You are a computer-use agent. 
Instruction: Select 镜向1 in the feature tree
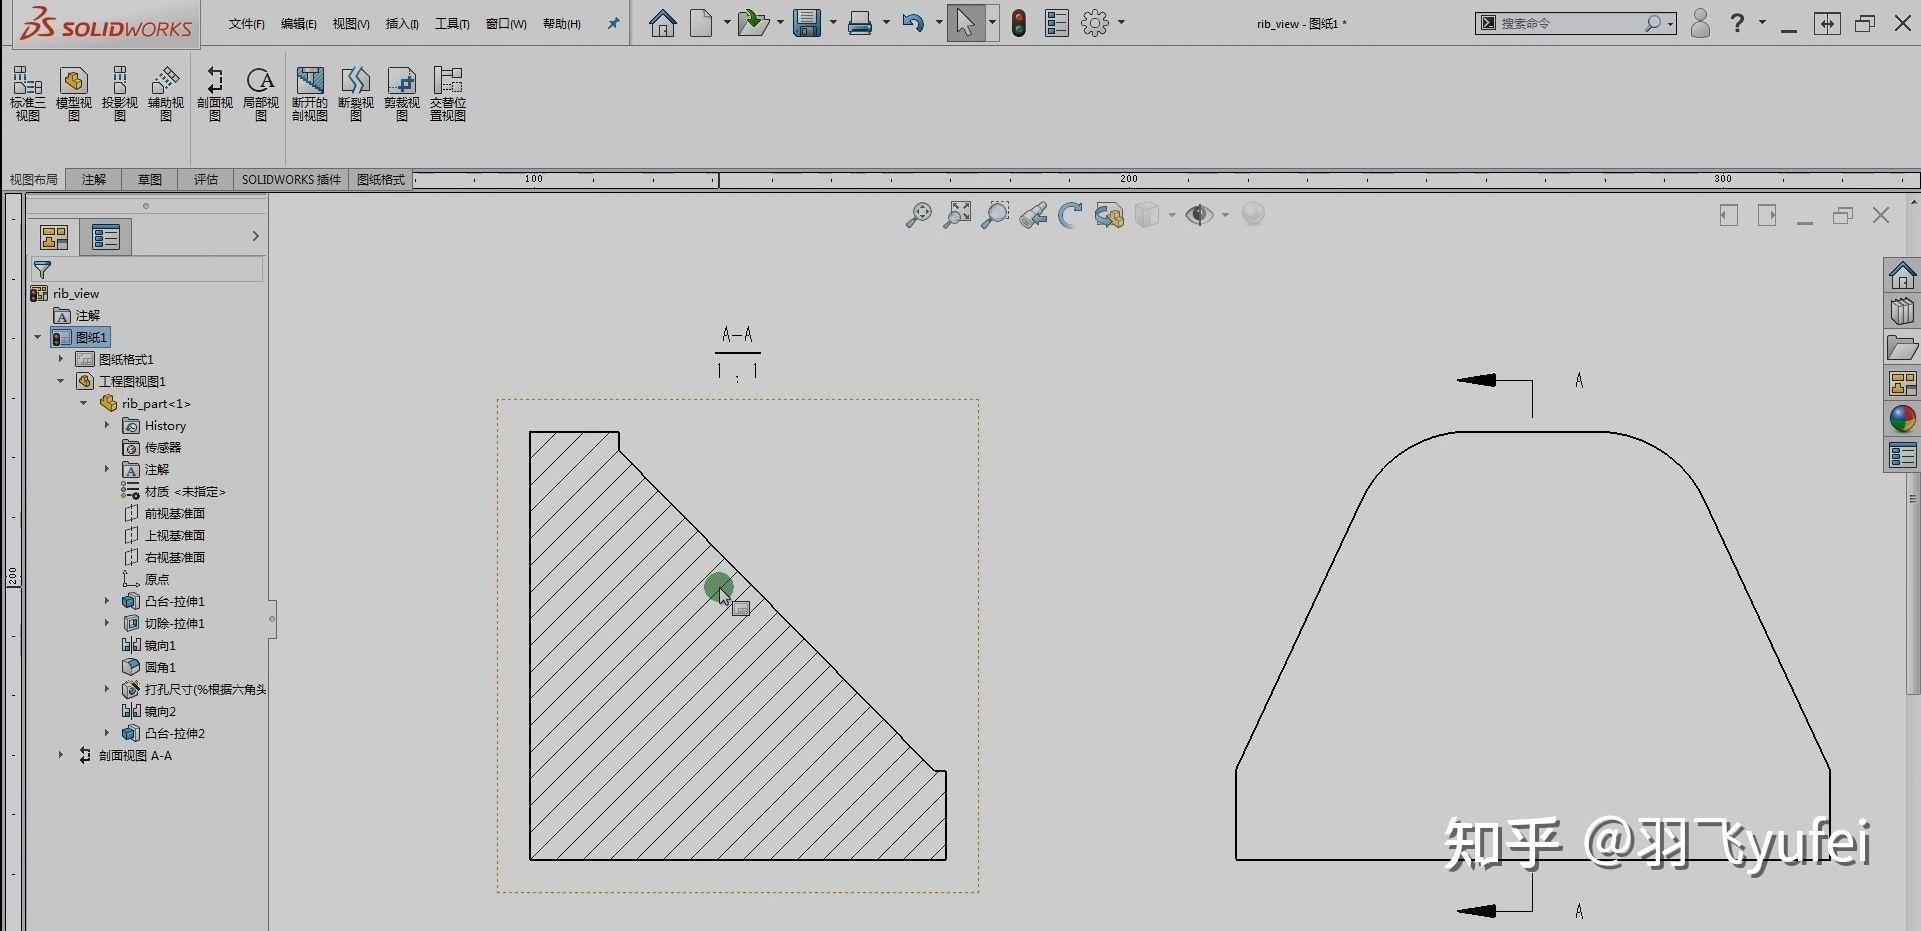149,645
